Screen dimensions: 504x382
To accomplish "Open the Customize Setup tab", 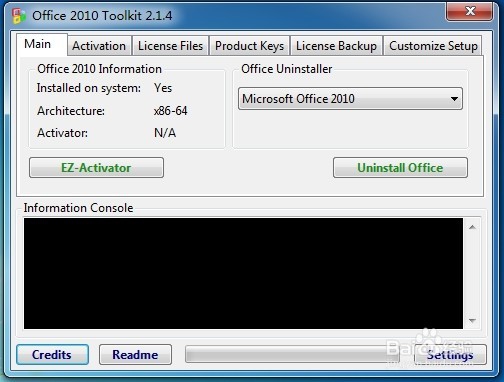I will (433, 46).
